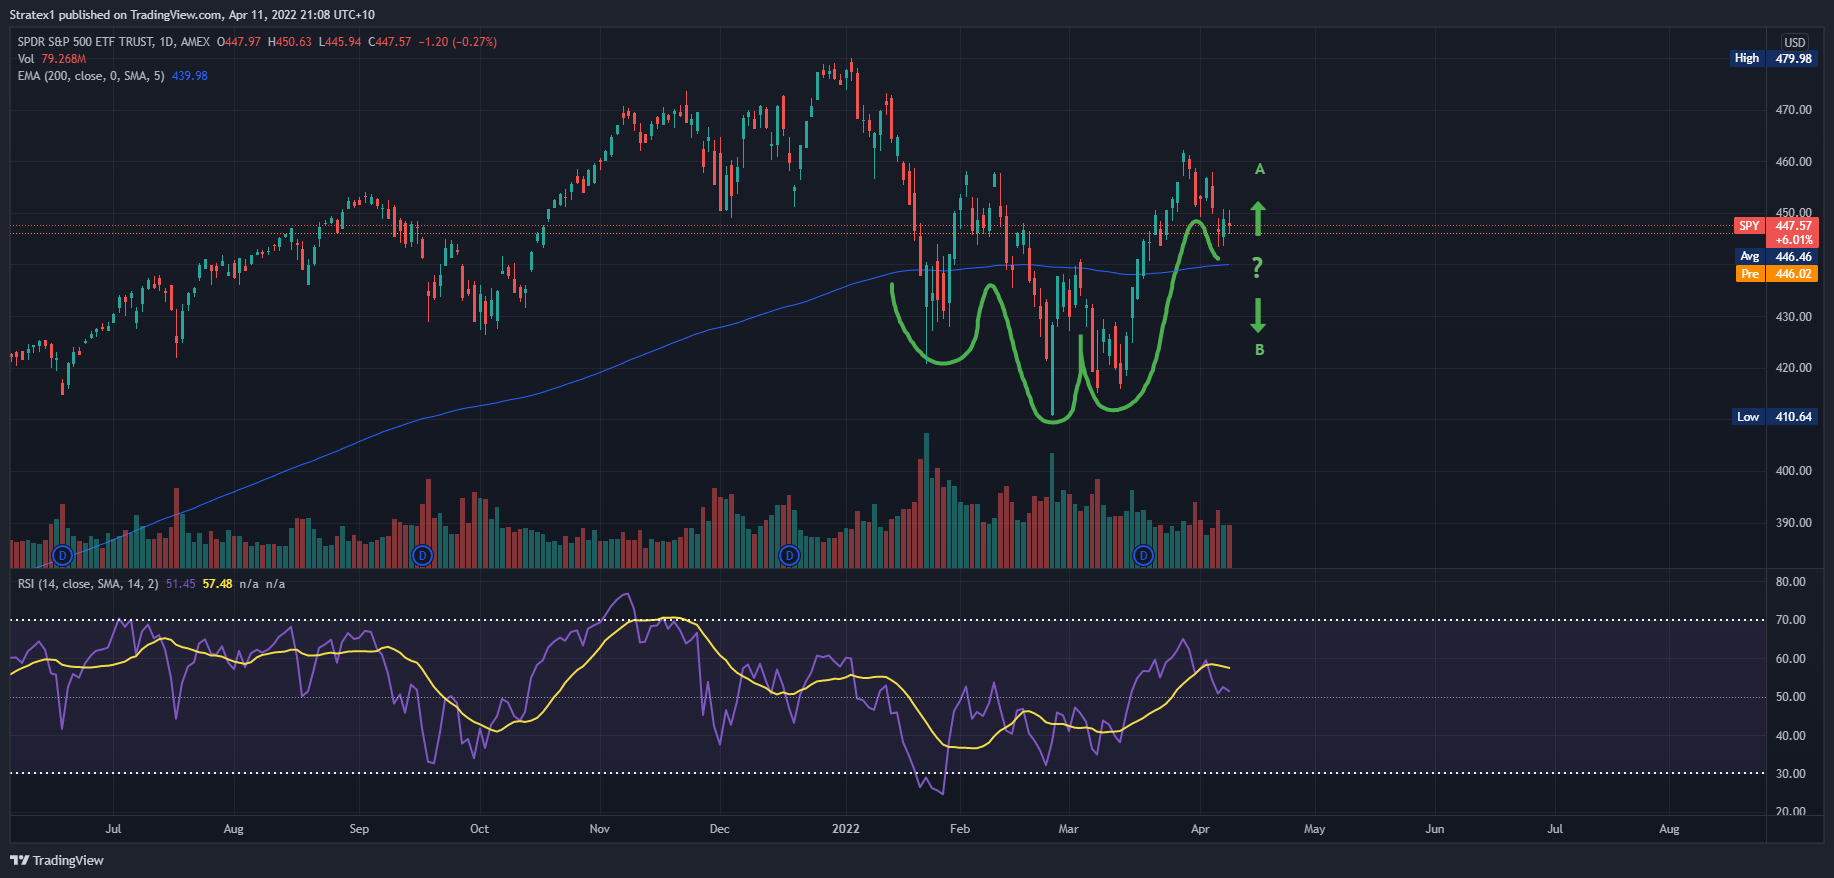Click the dividend marker before July 2021
The height and width of the screenshot is (878, 1834).
click(63, 556)
